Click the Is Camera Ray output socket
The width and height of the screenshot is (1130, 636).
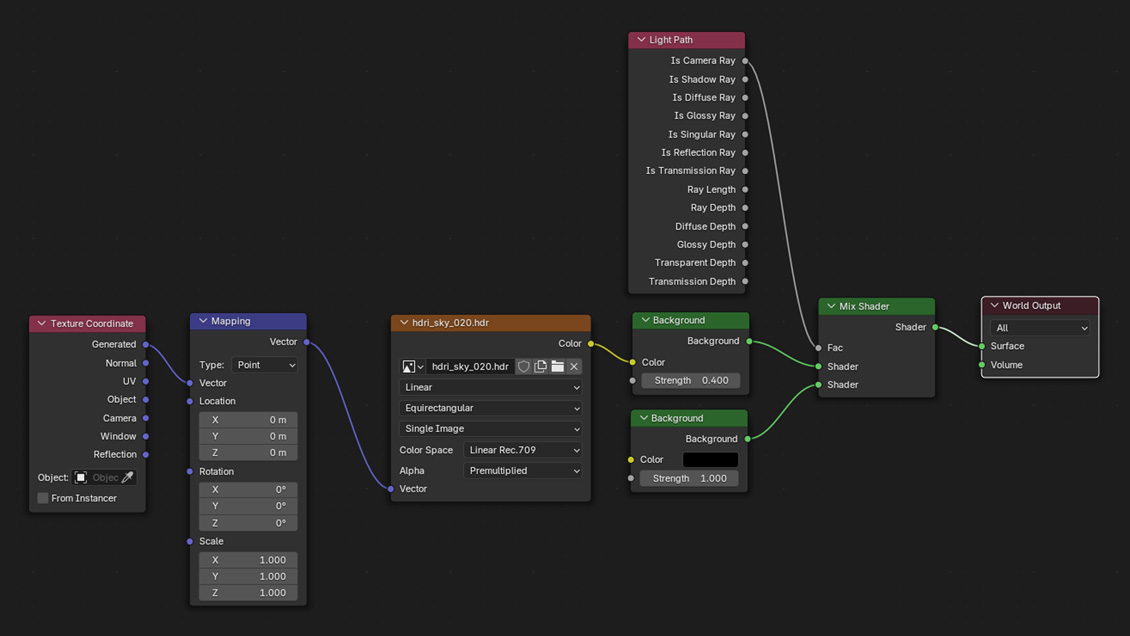pos(745,61)
